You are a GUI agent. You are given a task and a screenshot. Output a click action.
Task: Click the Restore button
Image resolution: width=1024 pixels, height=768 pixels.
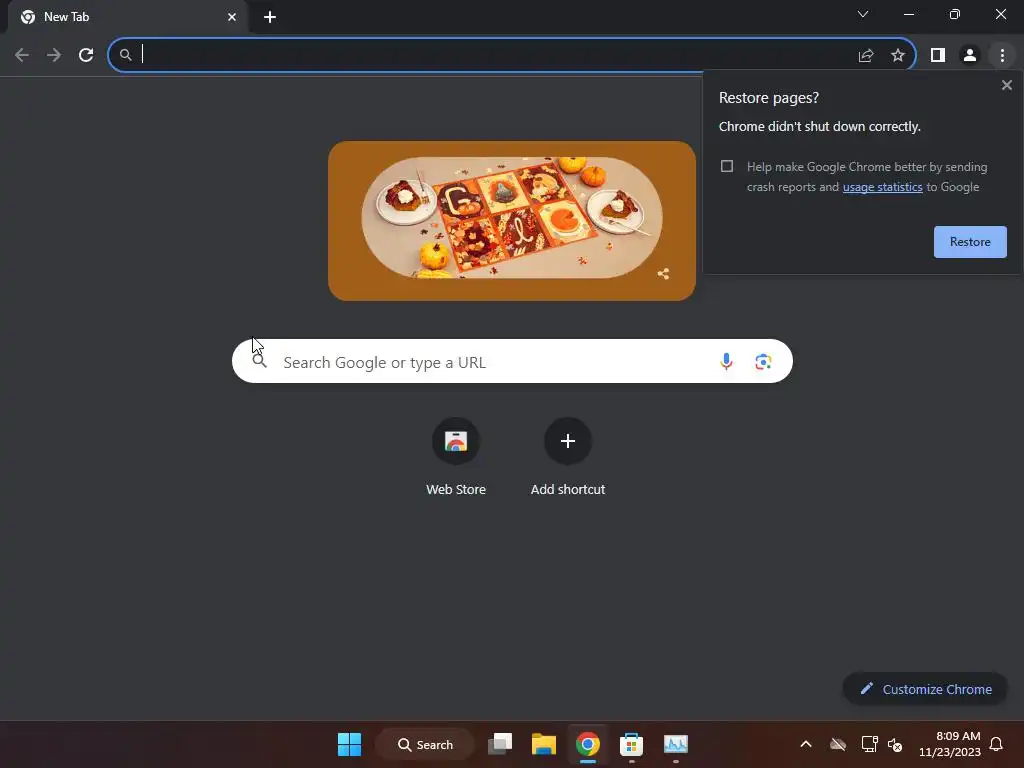tap(970, 242)
